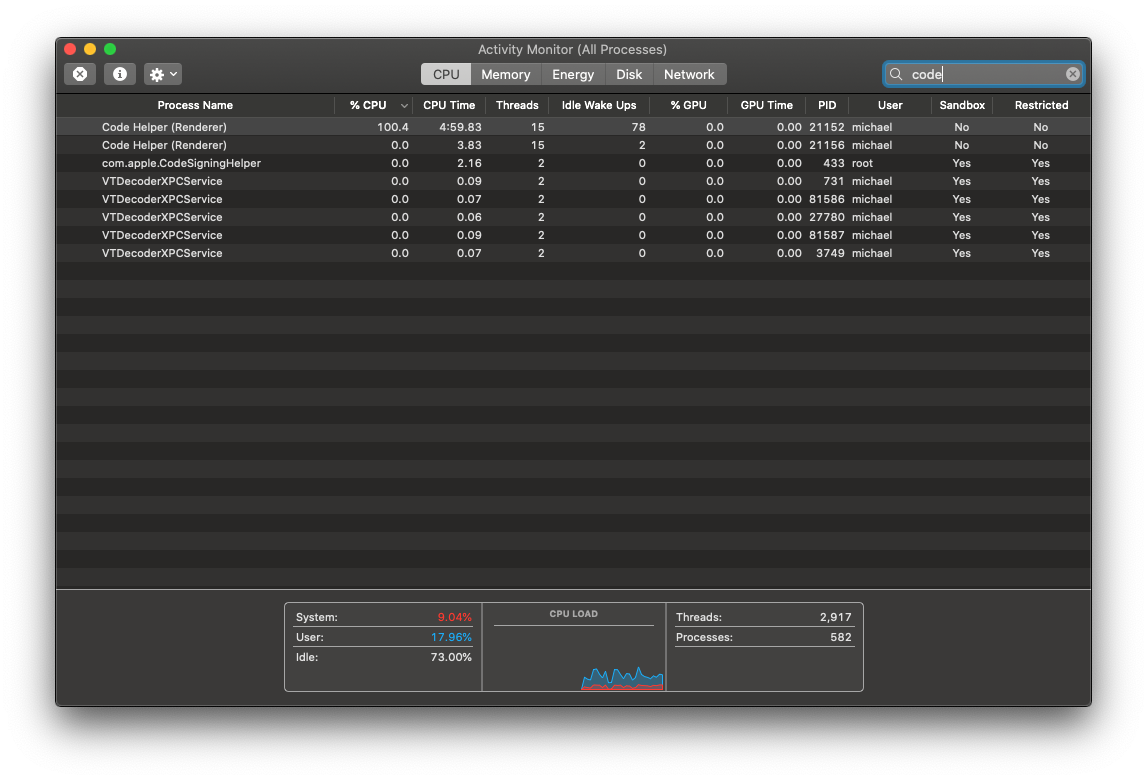Click the search magnifier icon

(x=897, y=73)
